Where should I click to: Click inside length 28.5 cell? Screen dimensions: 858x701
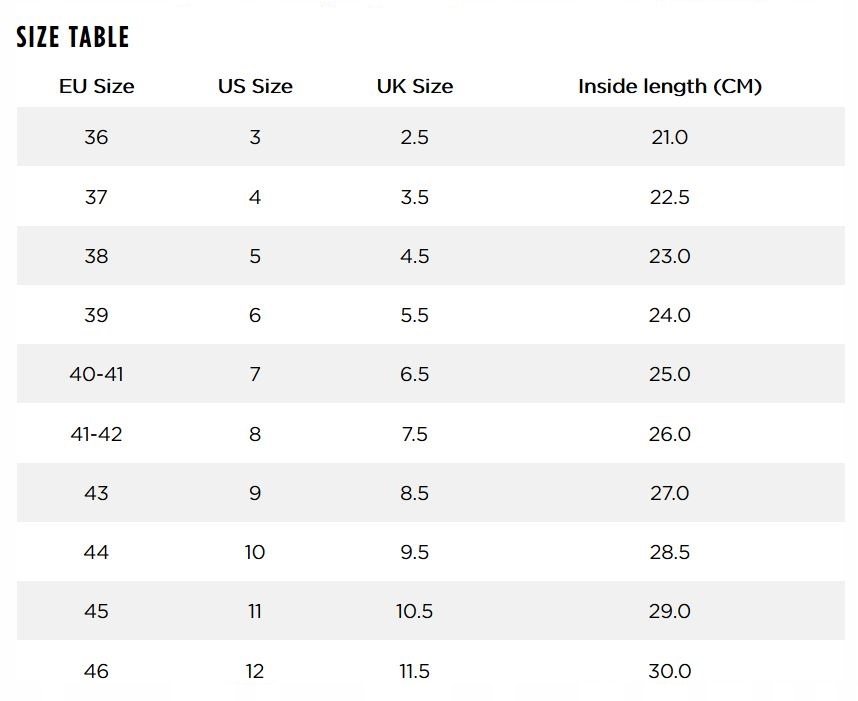[669, 552]
